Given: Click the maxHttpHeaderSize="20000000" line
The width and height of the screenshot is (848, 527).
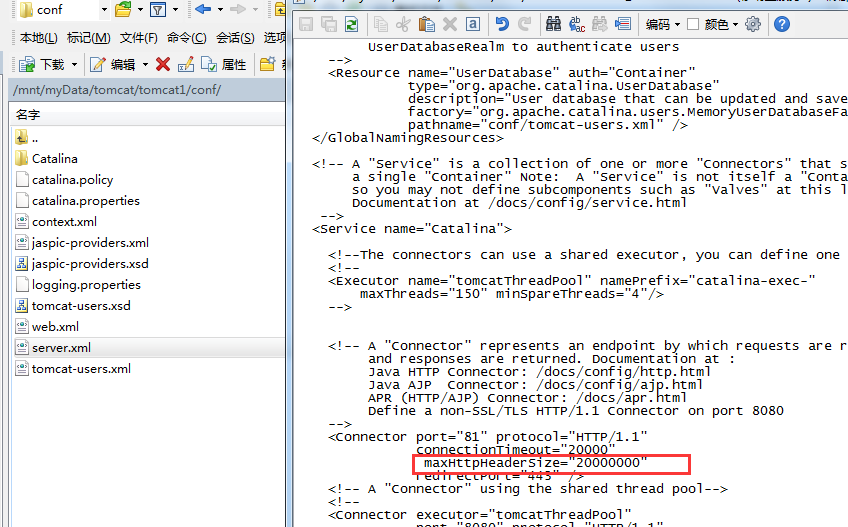Looking at the screenshot, I should [535, 463].
